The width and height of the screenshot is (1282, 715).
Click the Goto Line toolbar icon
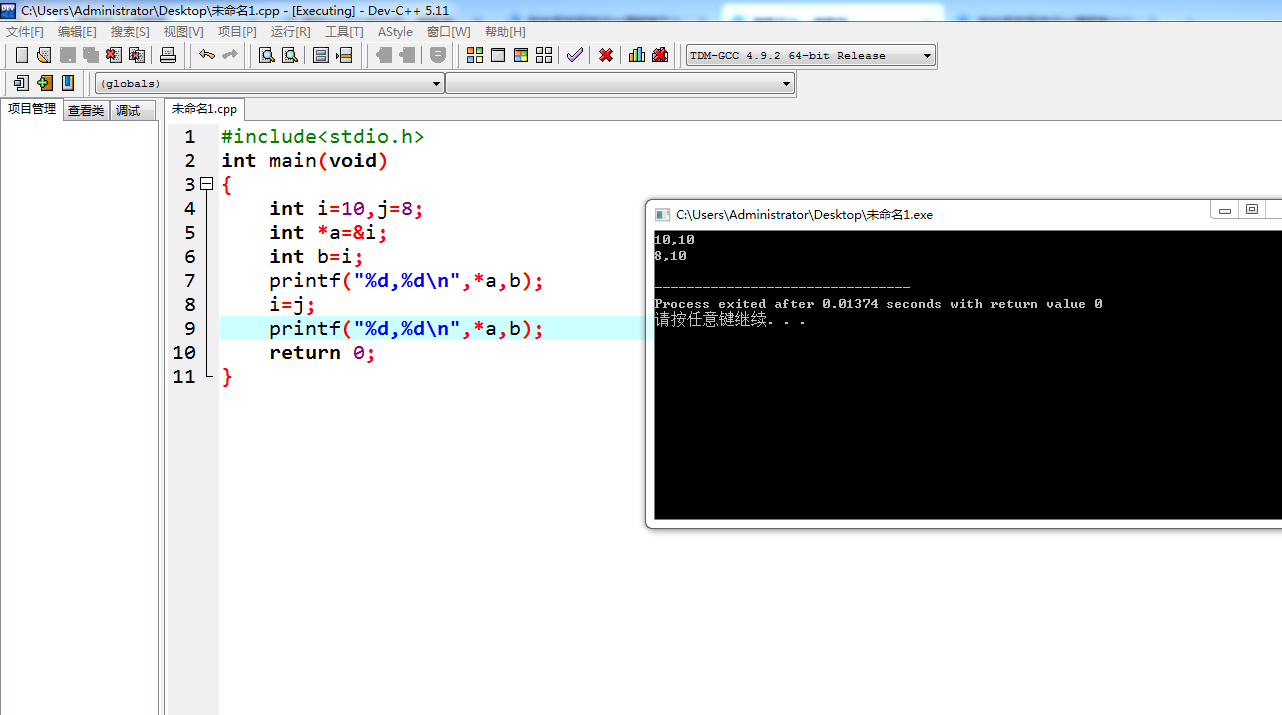[344, 55]
